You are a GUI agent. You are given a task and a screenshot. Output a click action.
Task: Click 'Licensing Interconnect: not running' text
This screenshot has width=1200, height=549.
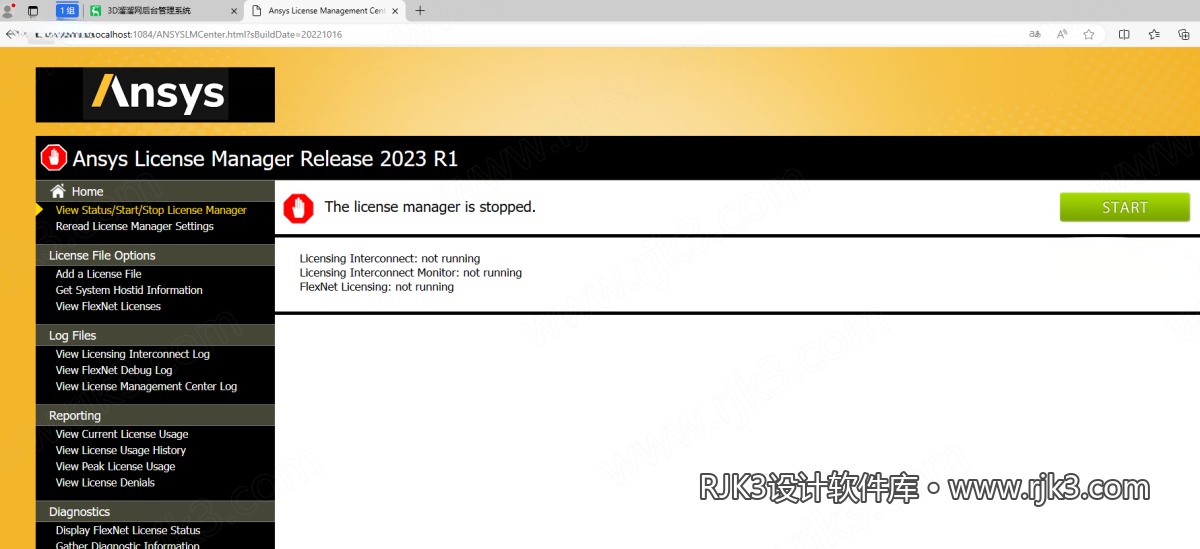point(390,258)
